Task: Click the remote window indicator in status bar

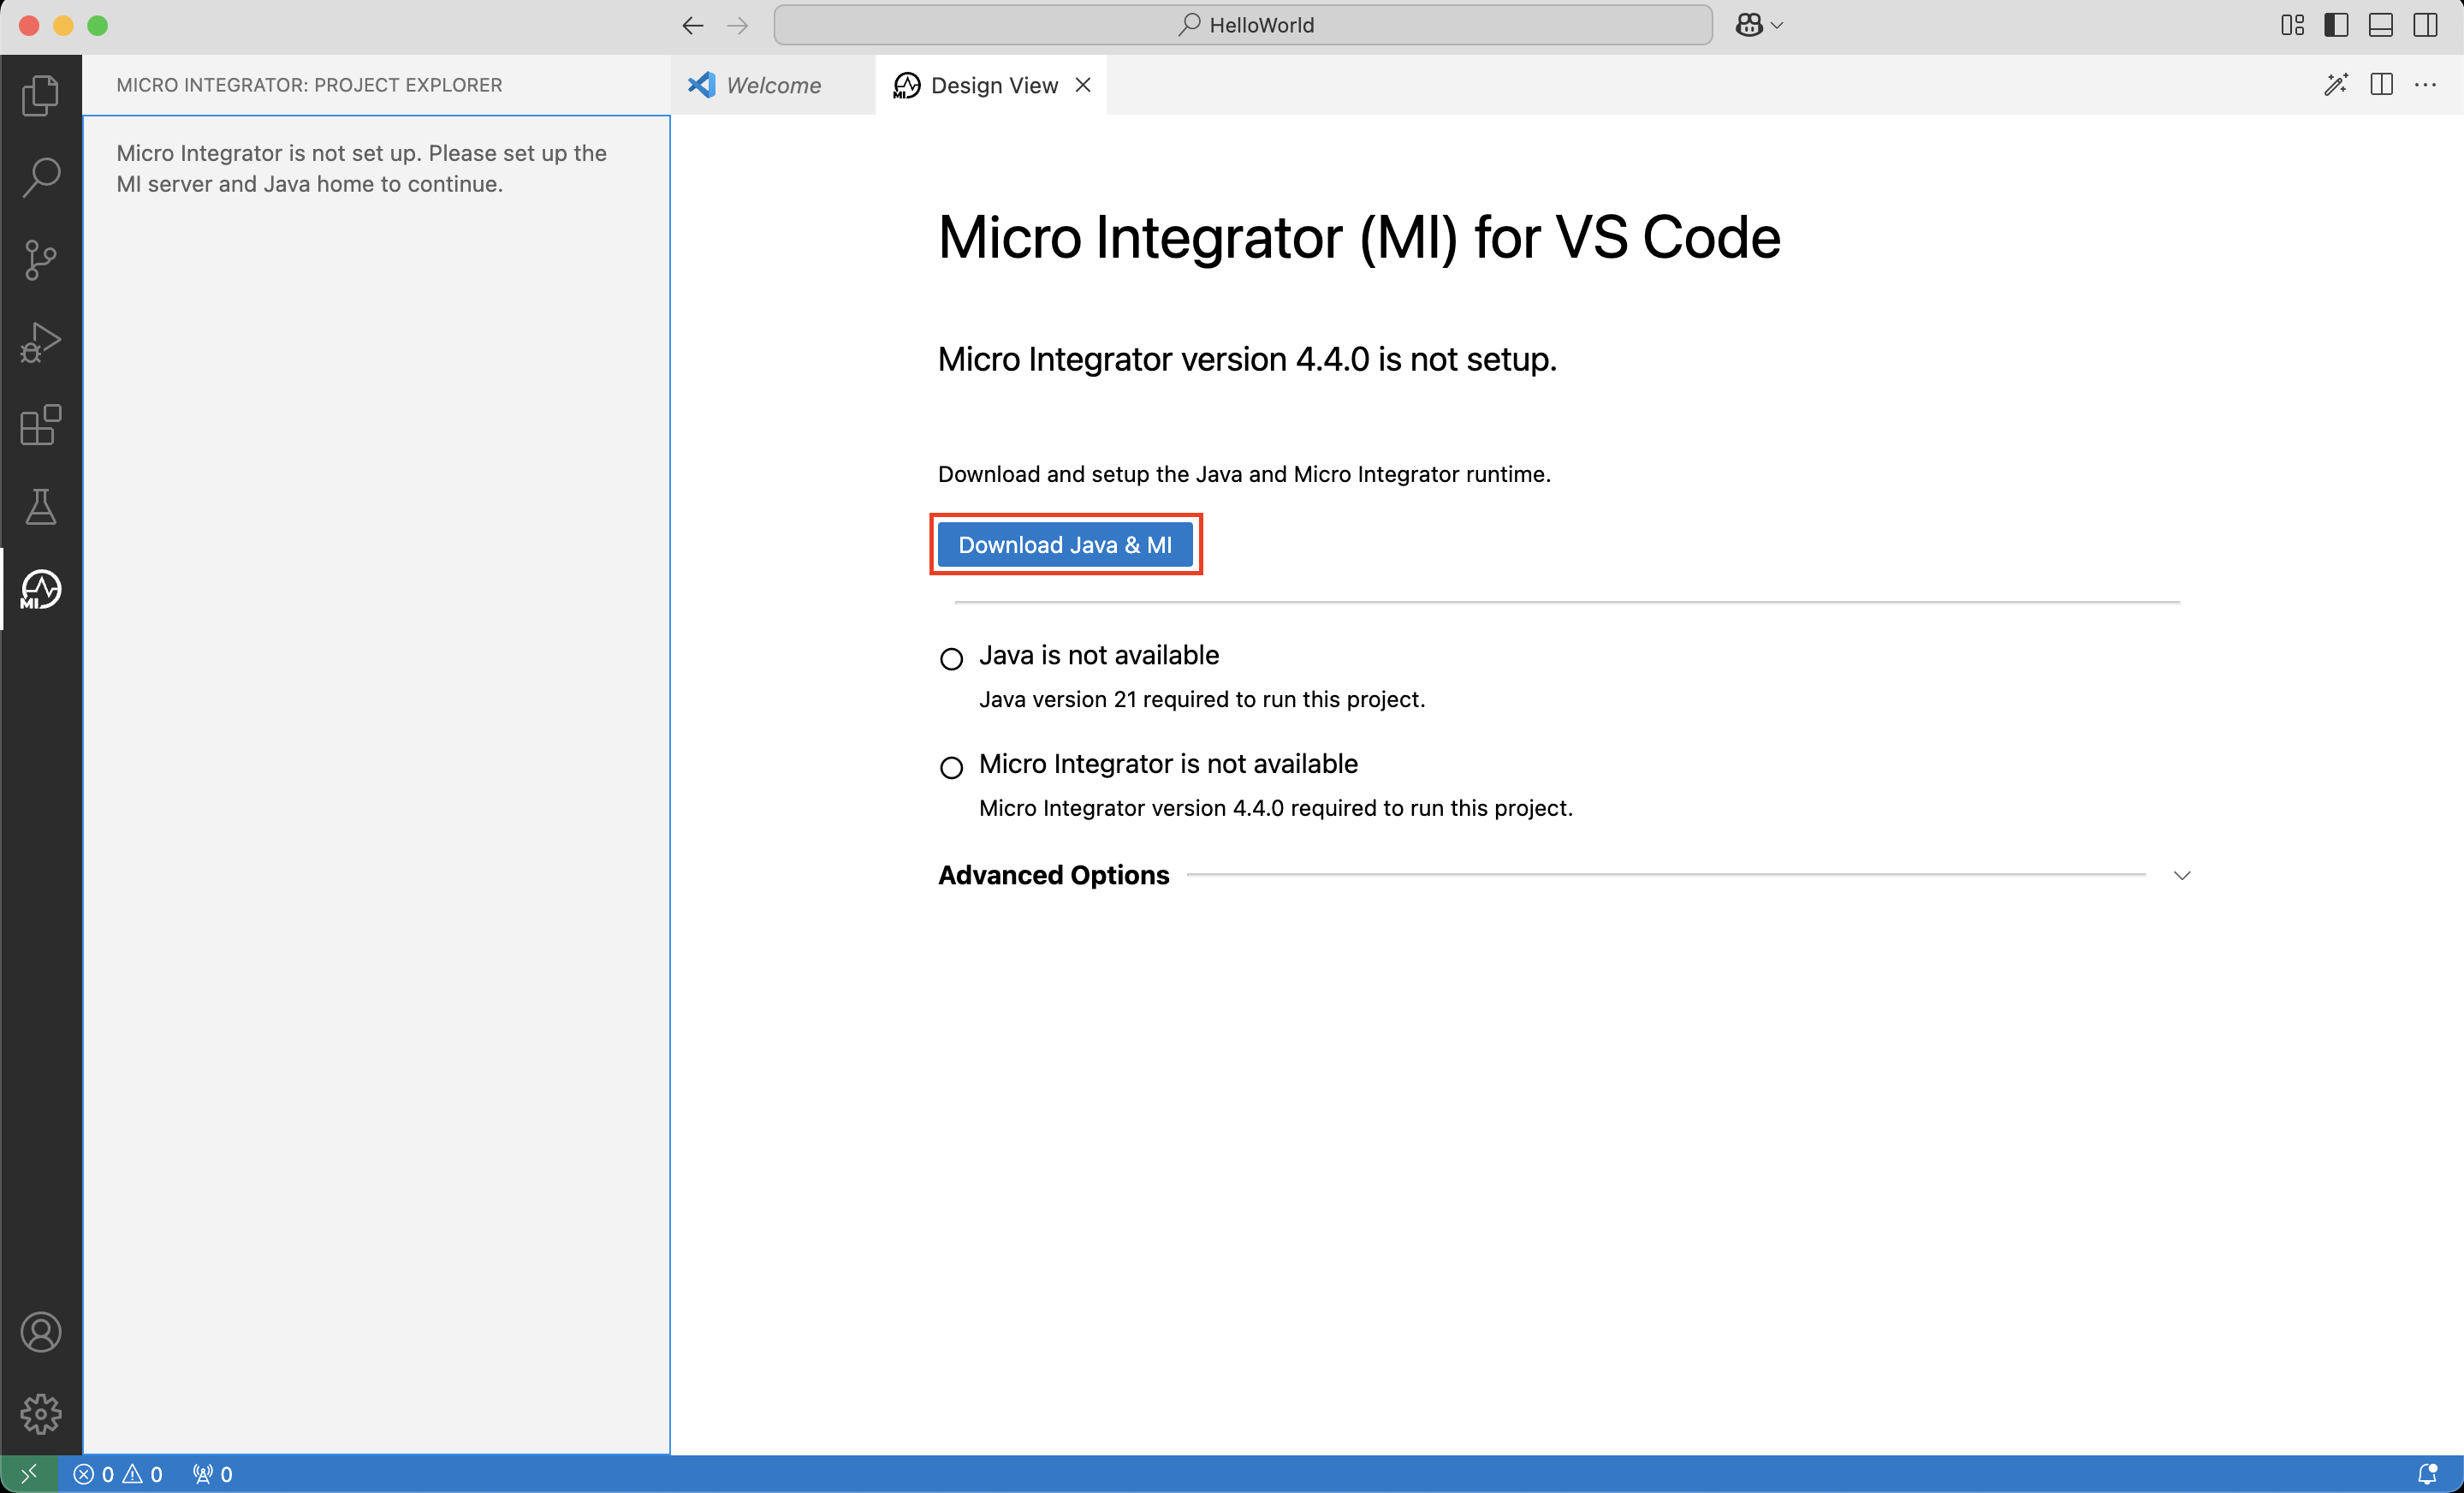Action: coord(29,1473)
